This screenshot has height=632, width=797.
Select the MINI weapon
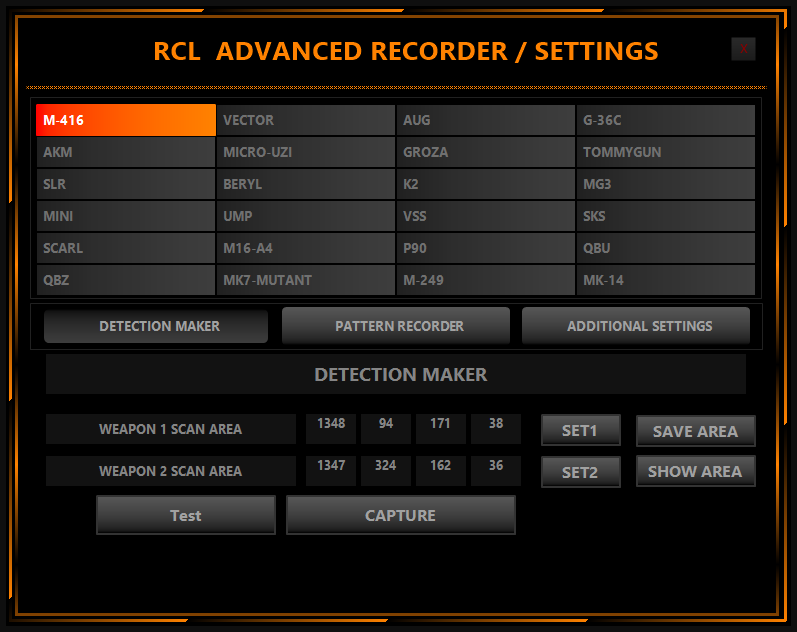coord(126,216)
